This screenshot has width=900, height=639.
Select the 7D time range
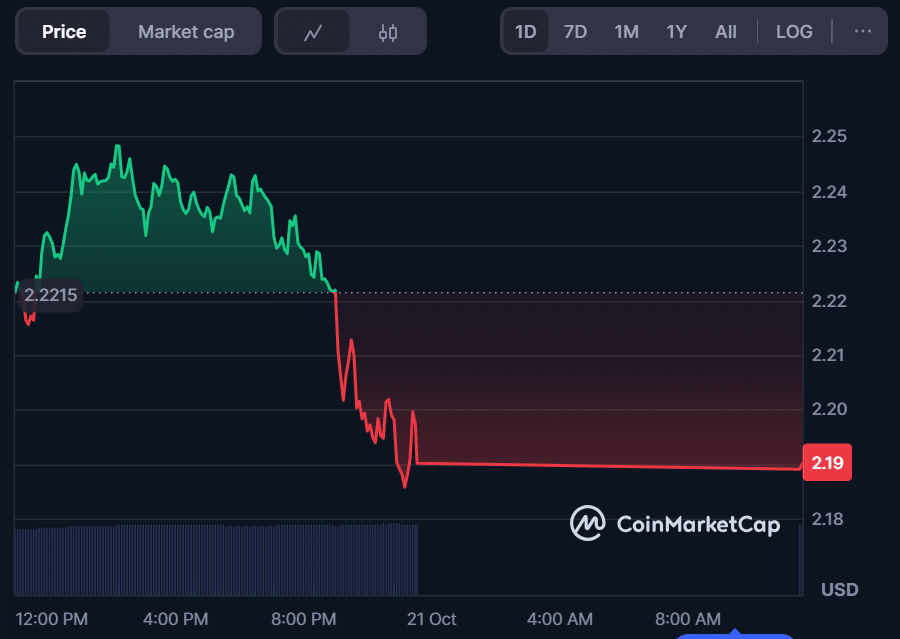click(575, 32)
